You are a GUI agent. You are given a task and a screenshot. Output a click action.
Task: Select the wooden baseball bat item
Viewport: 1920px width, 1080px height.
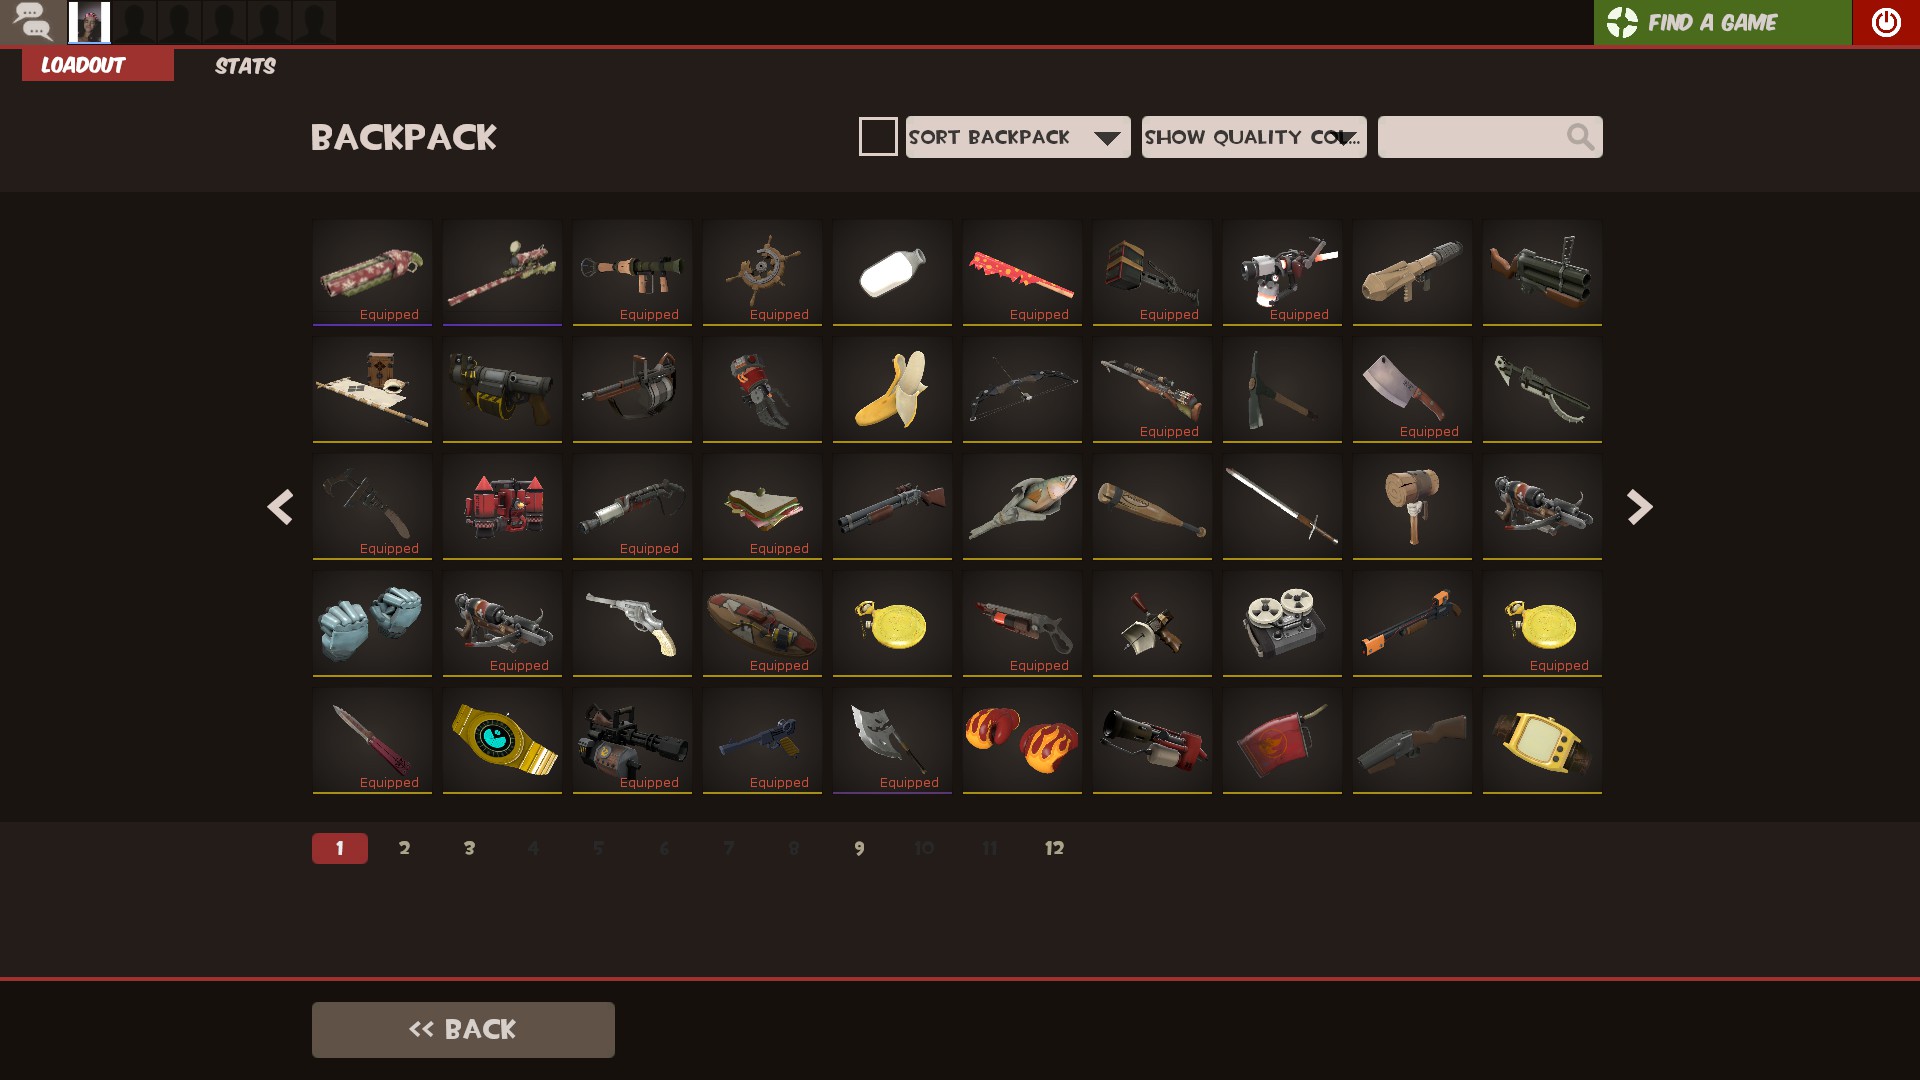tap(1152, 506)
